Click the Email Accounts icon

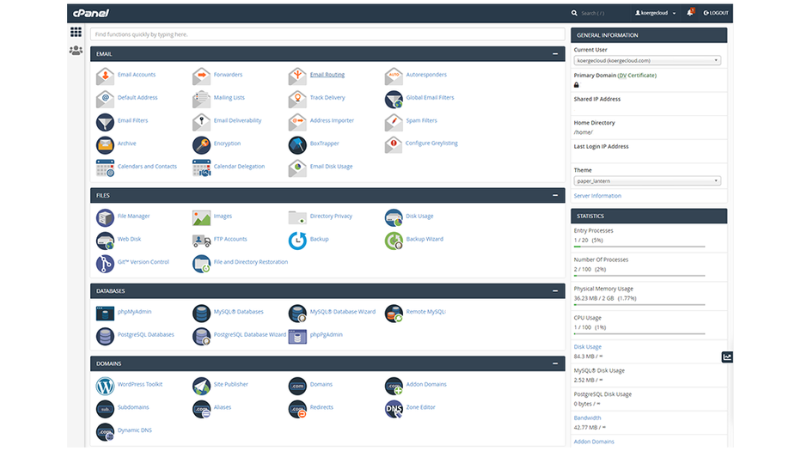click(105, 75)
